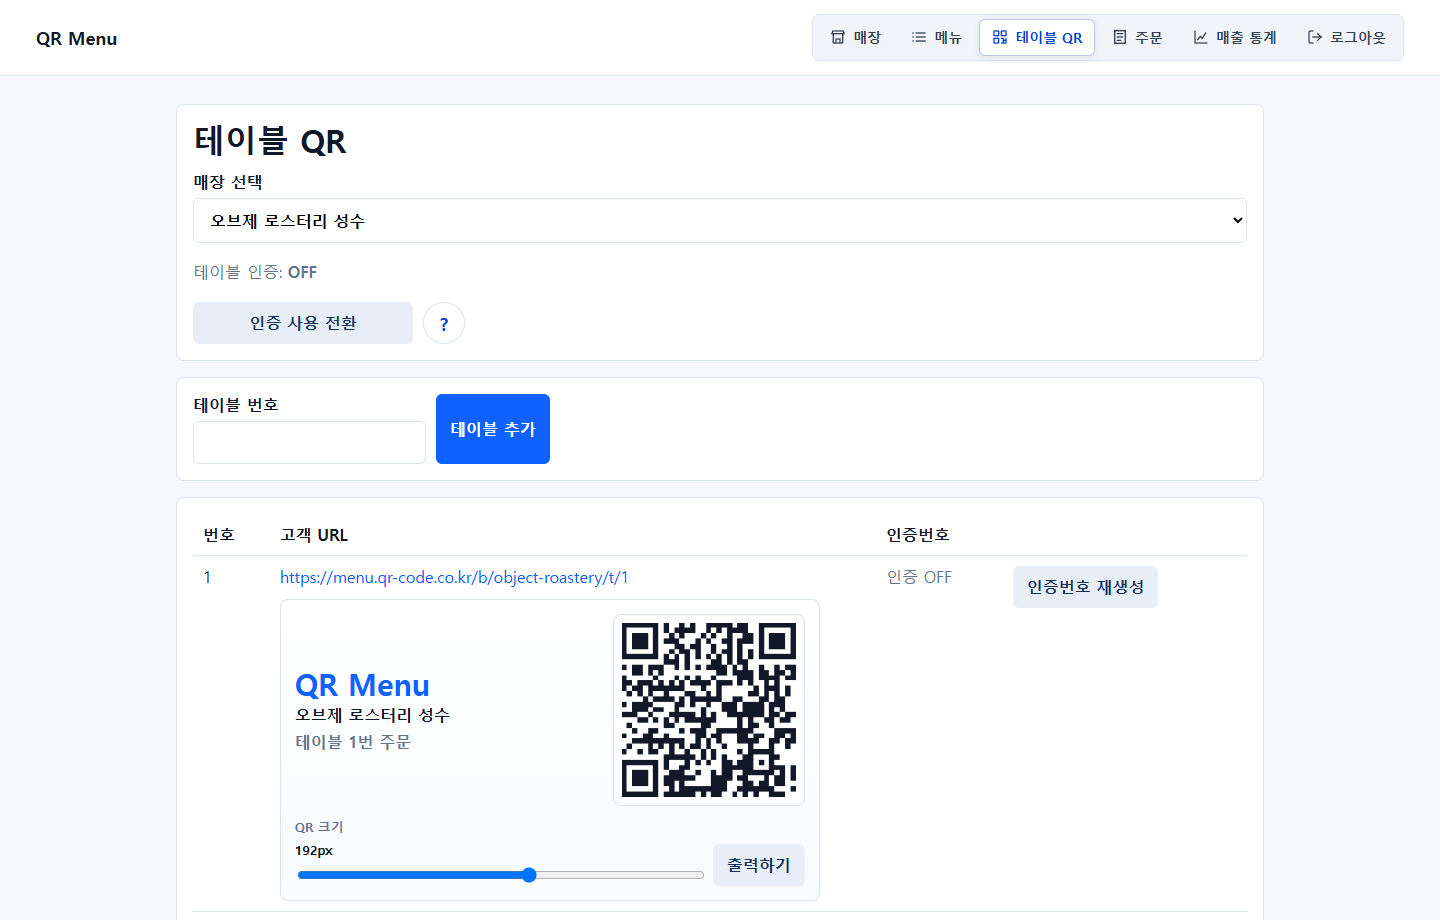Click the 테이블 QR page heading
Screen dimensions: 1440x920
click(270, 141)
